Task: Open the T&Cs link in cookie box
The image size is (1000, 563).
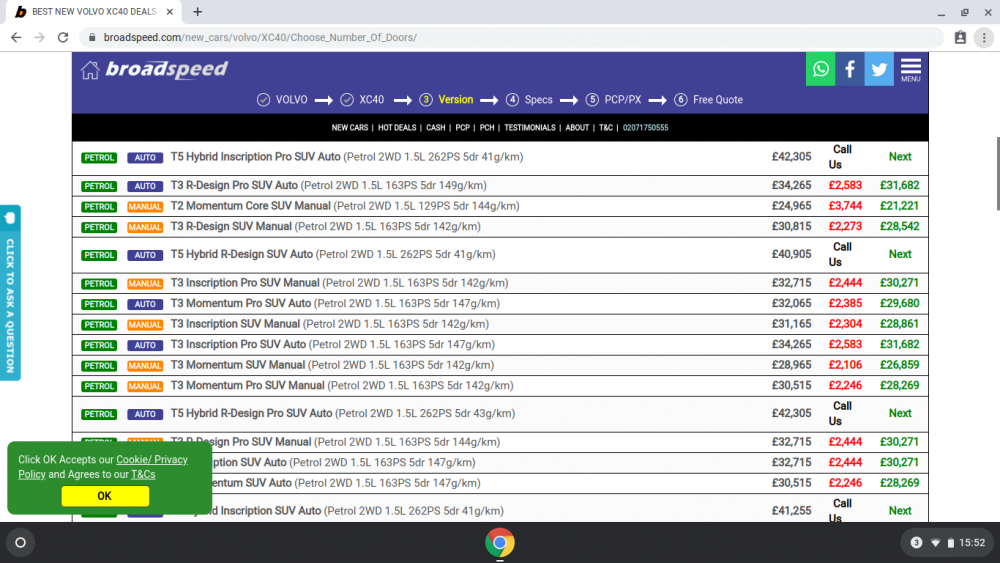Action: 143,474
